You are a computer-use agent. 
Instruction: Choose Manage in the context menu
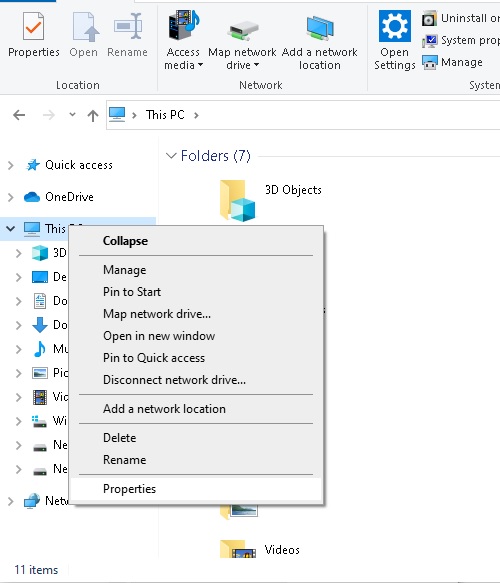196,270
